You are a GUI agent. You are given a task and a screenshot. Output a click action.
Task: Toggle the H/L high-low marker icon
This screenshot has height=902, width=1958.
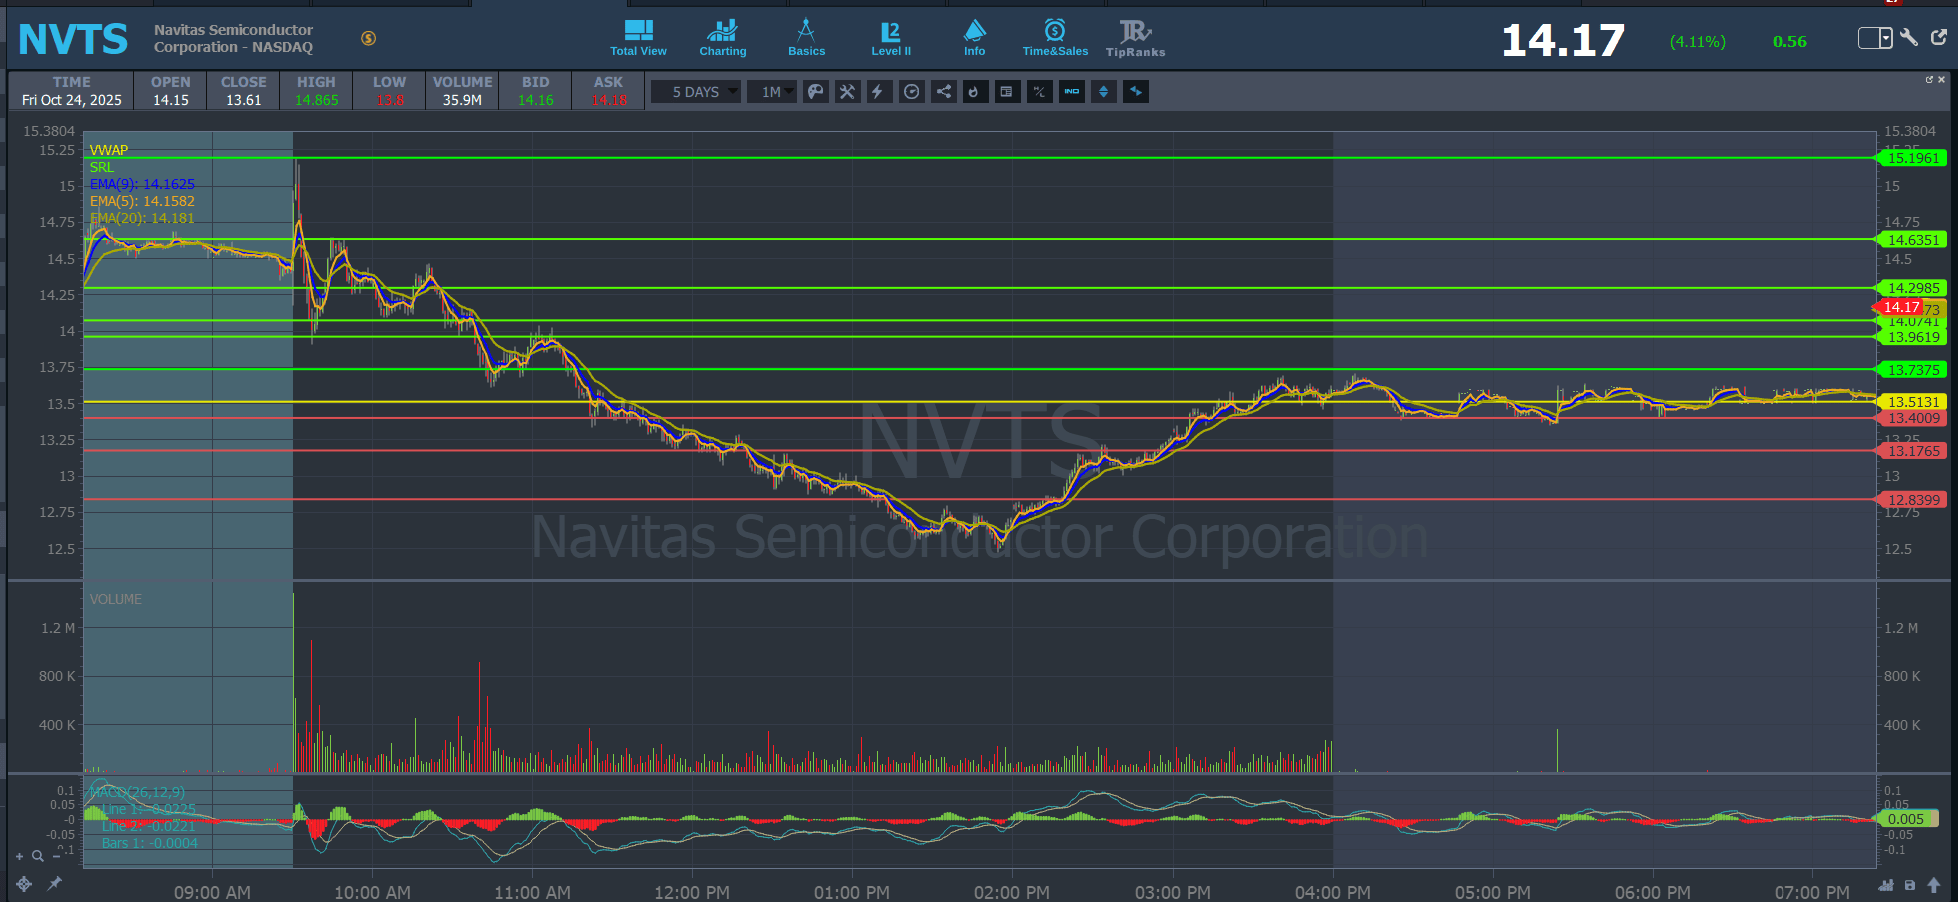point(1040,92)
